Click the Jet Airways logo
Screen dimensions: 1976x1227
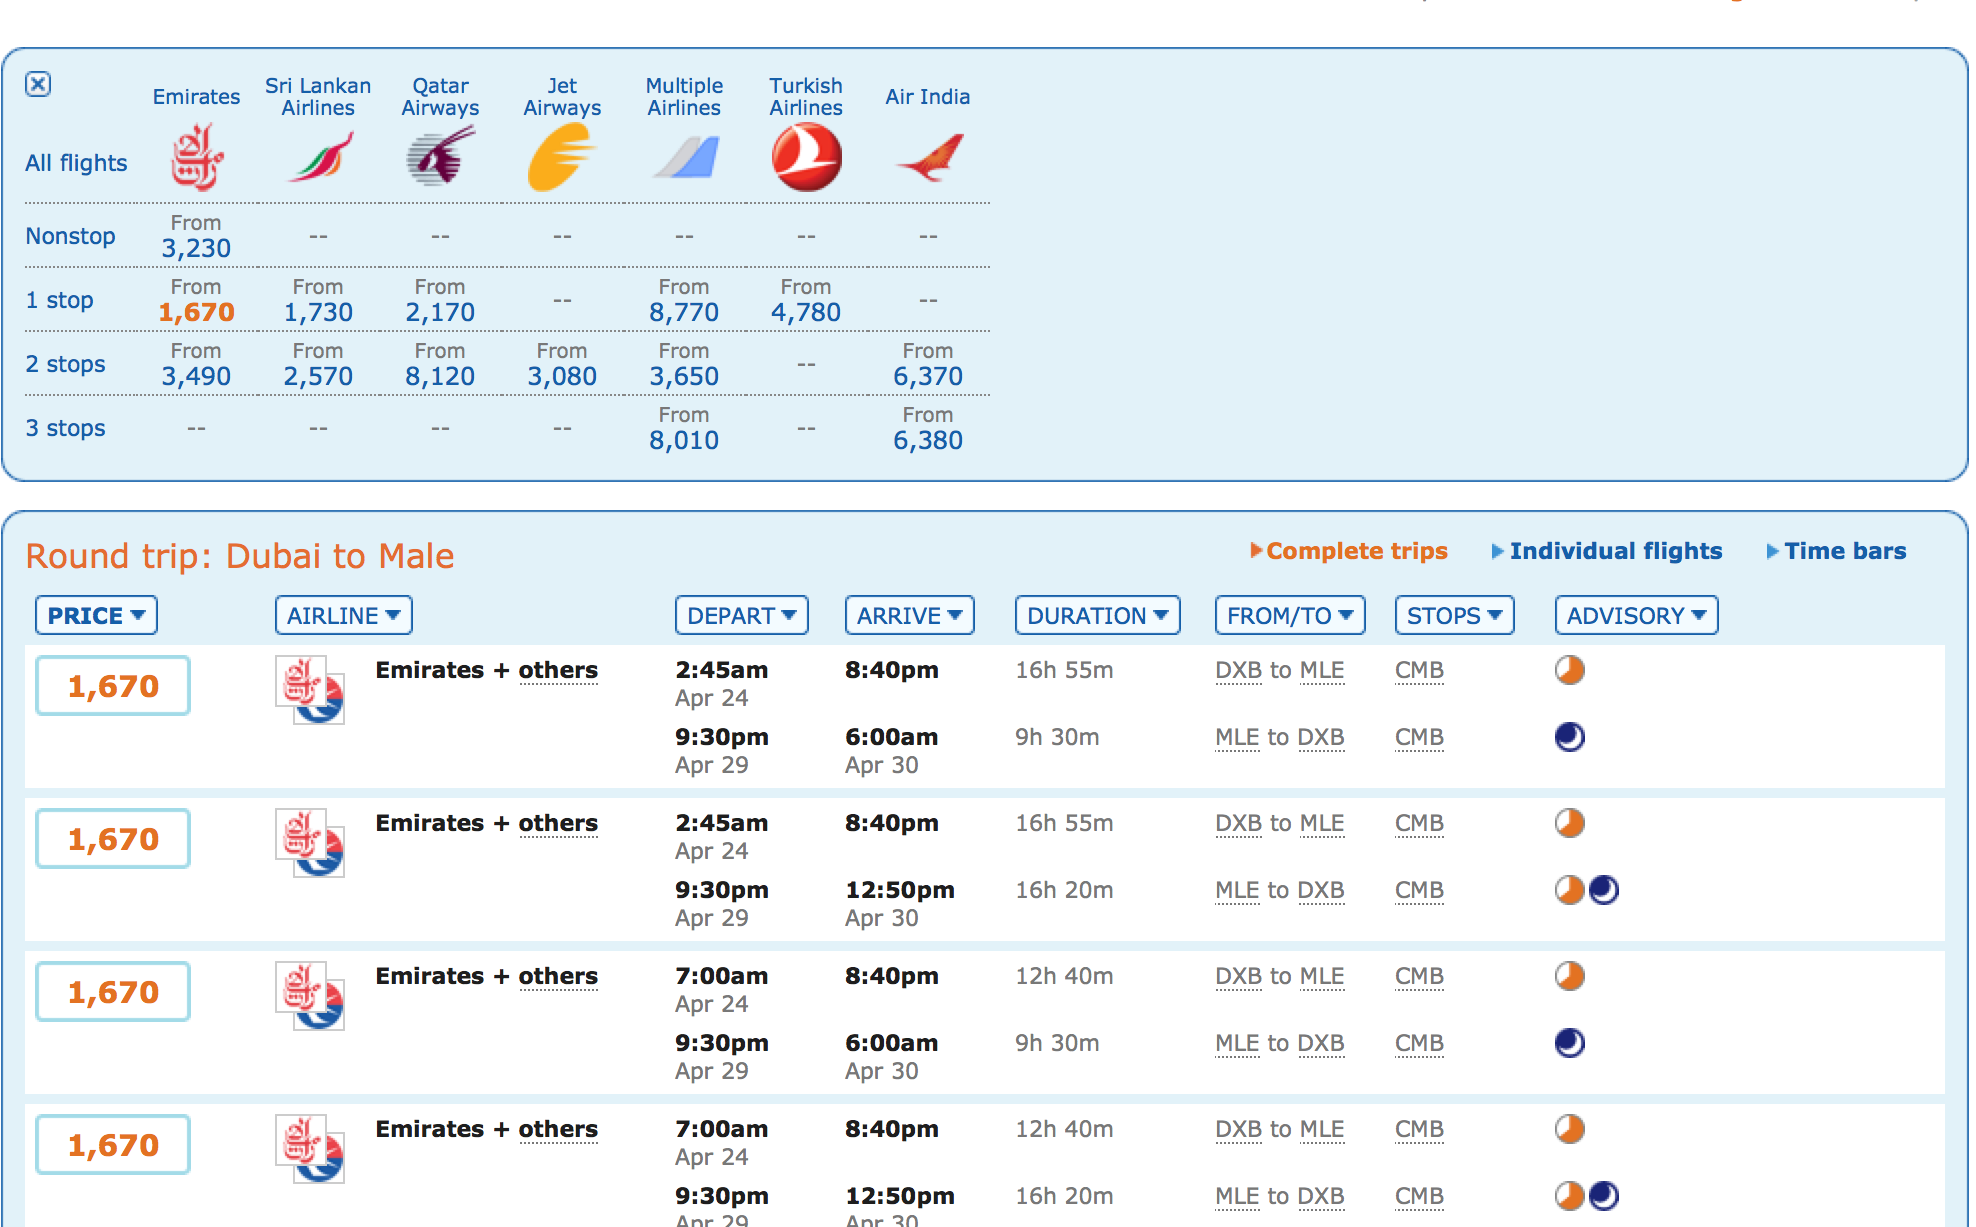point(561,157)
